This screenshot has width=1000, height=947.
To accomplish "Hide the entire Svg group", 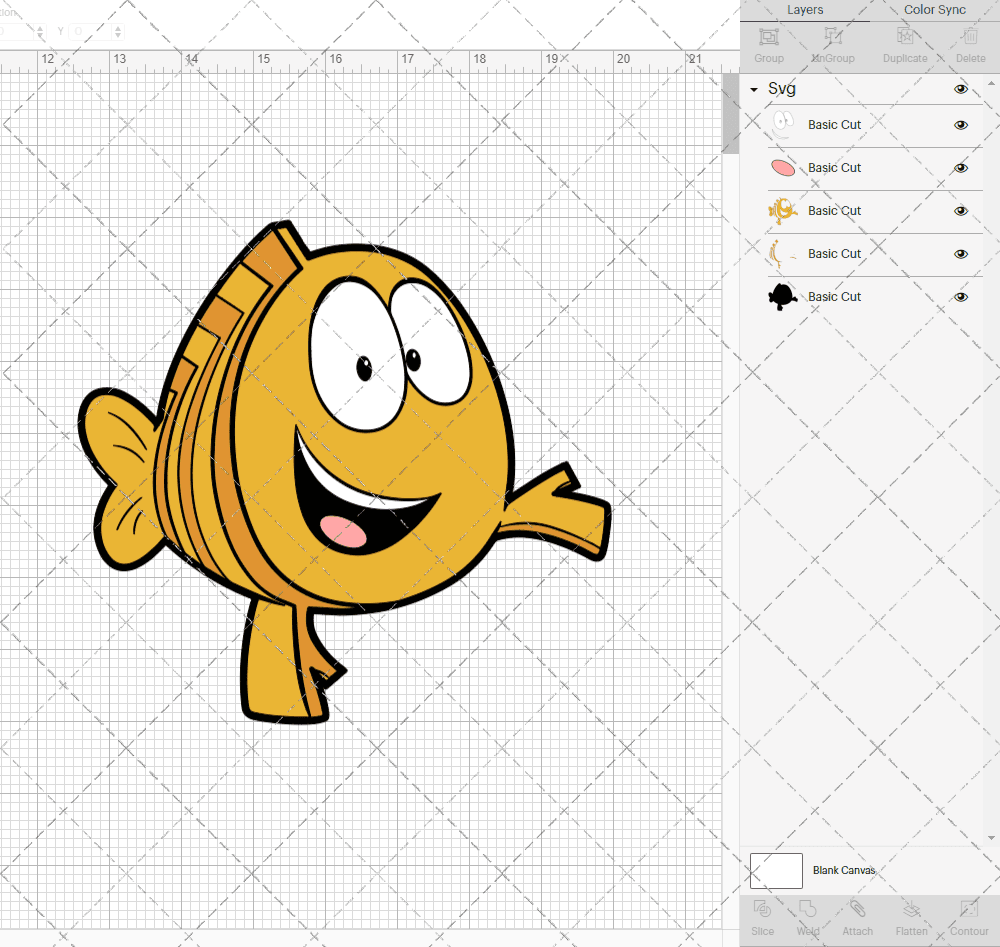I will click(960, 89).
